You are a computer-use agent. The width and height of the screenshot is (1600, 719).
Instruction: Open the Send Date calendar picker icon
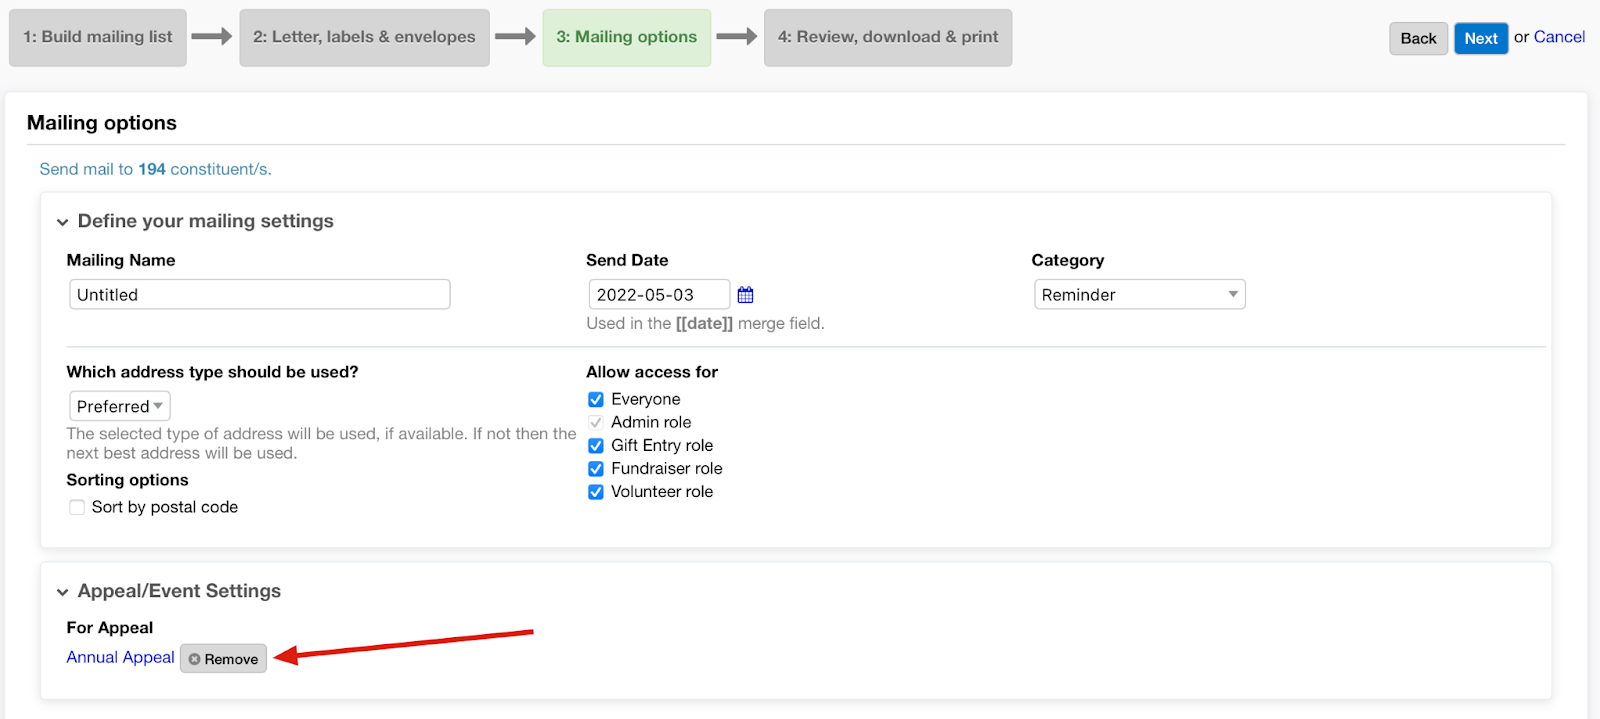tap(745, 295)
